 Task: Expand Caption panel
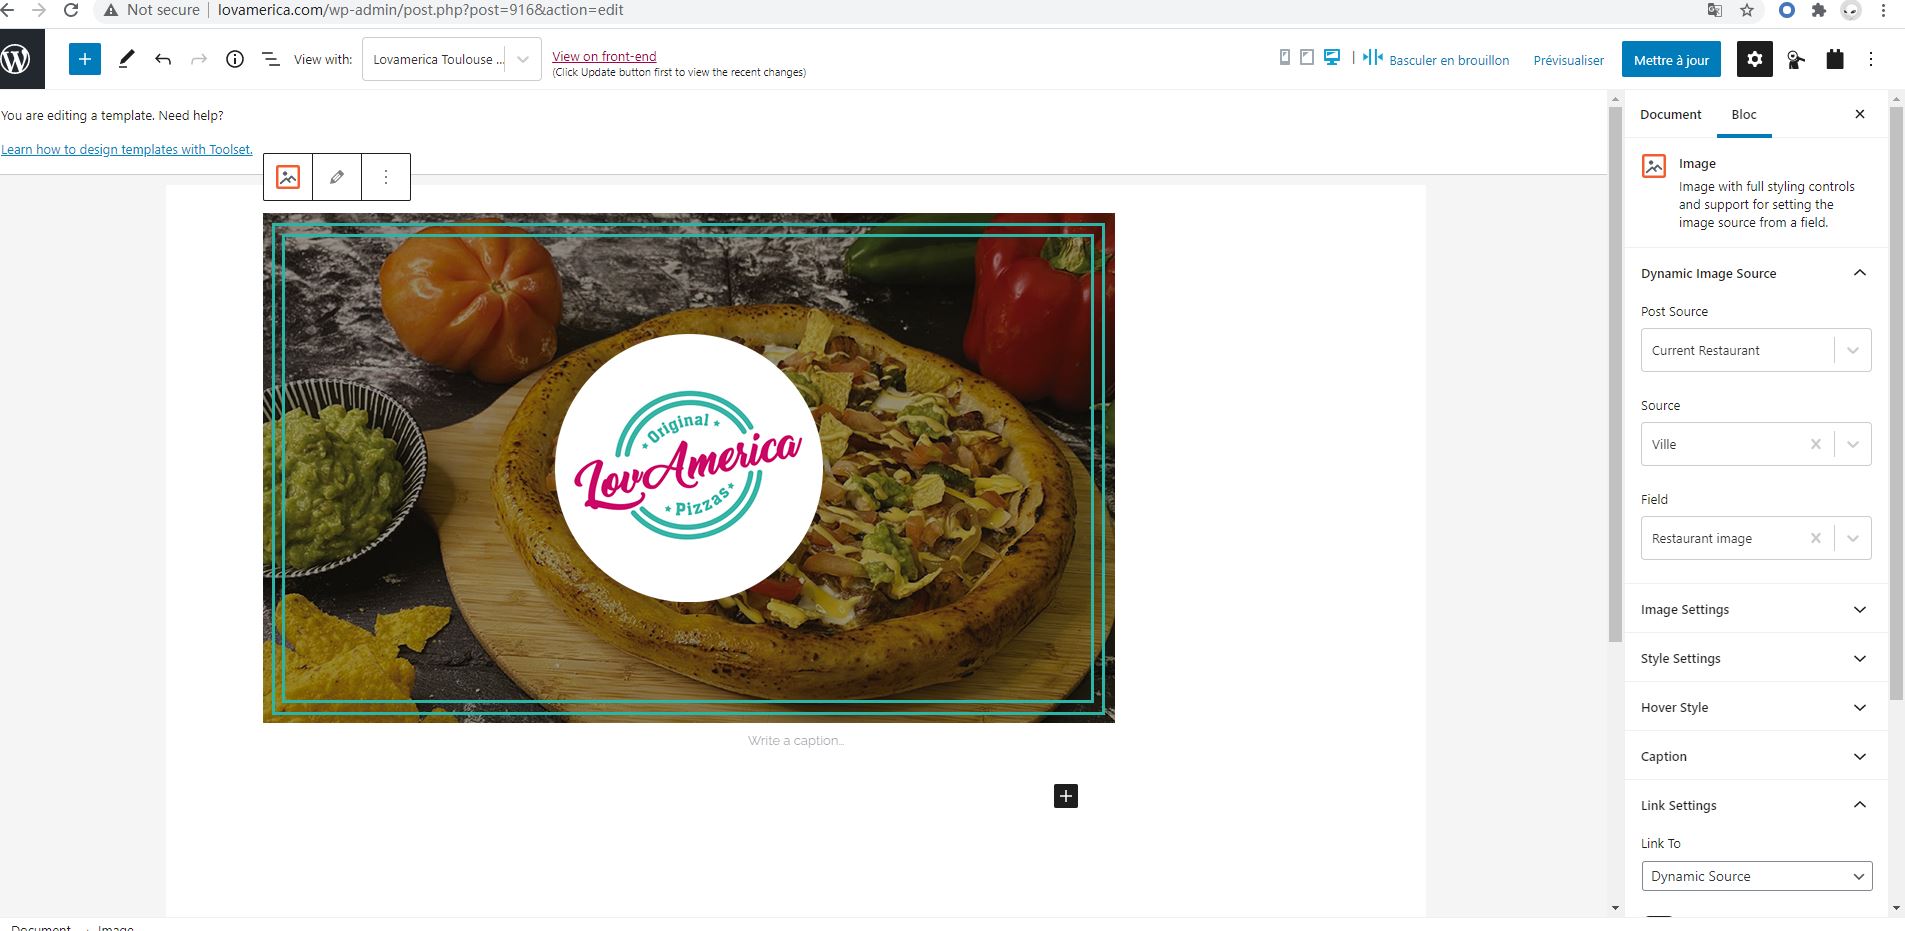(x=1756, y=756)
